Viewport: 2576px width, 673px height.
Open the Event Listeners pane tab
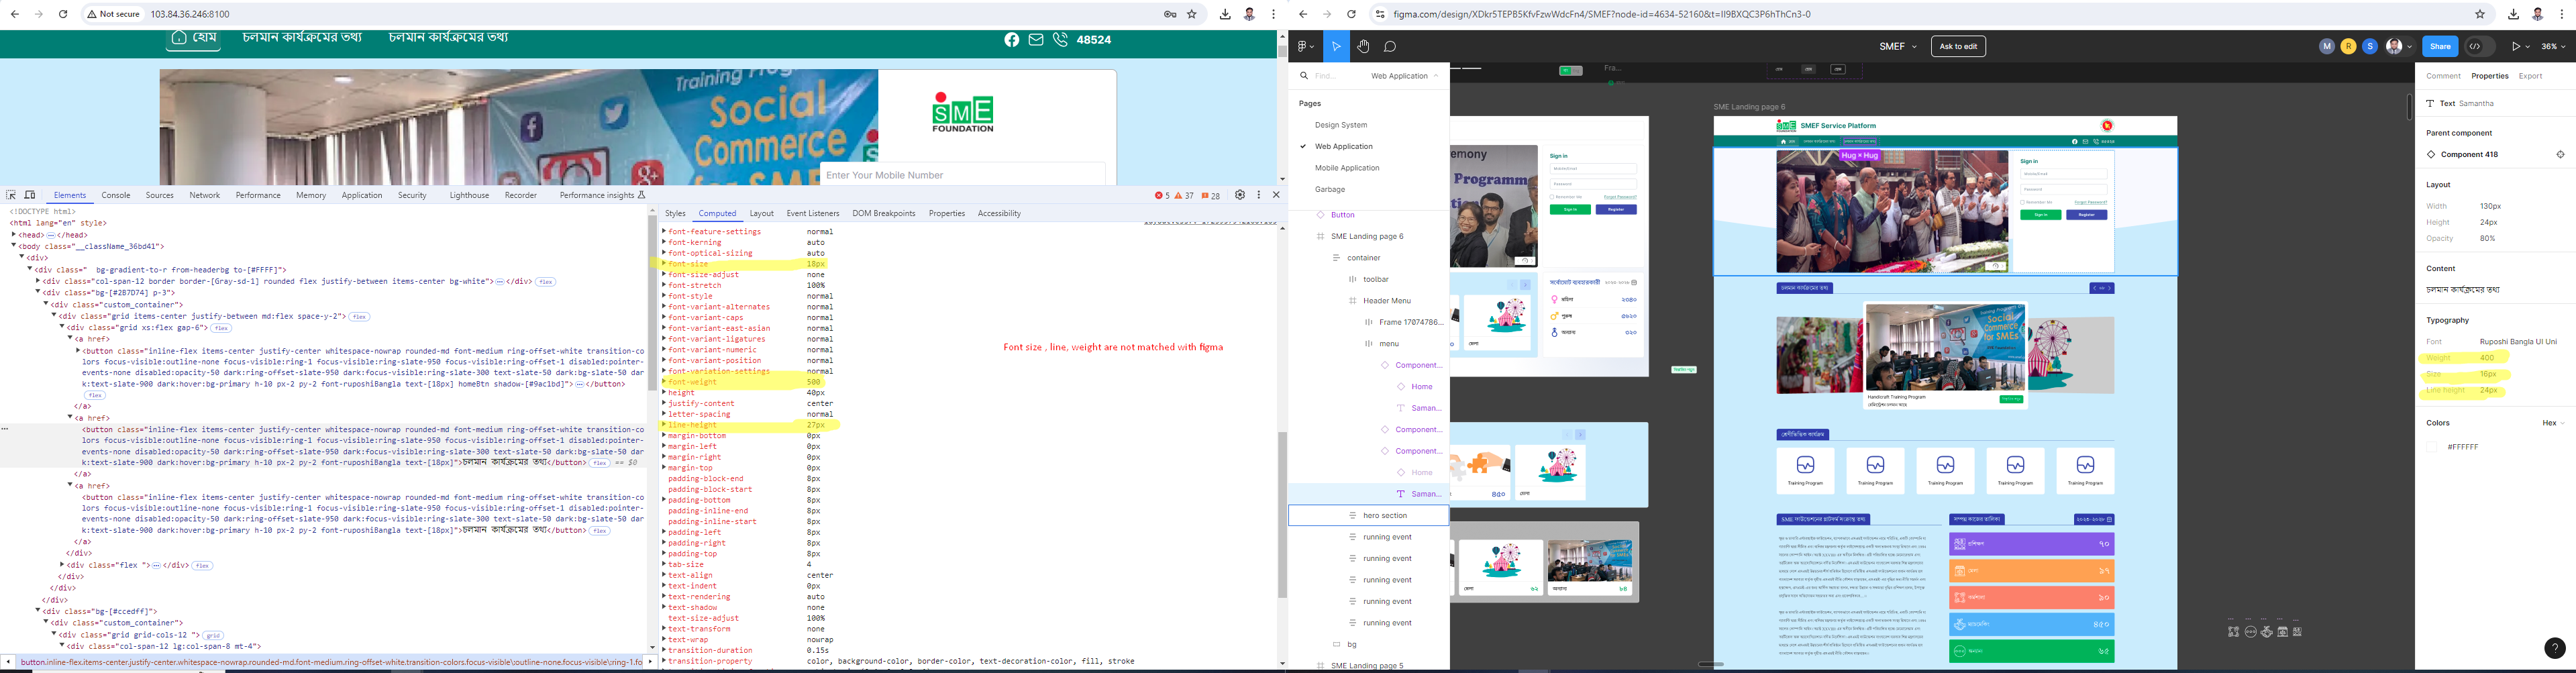(813, 213)
